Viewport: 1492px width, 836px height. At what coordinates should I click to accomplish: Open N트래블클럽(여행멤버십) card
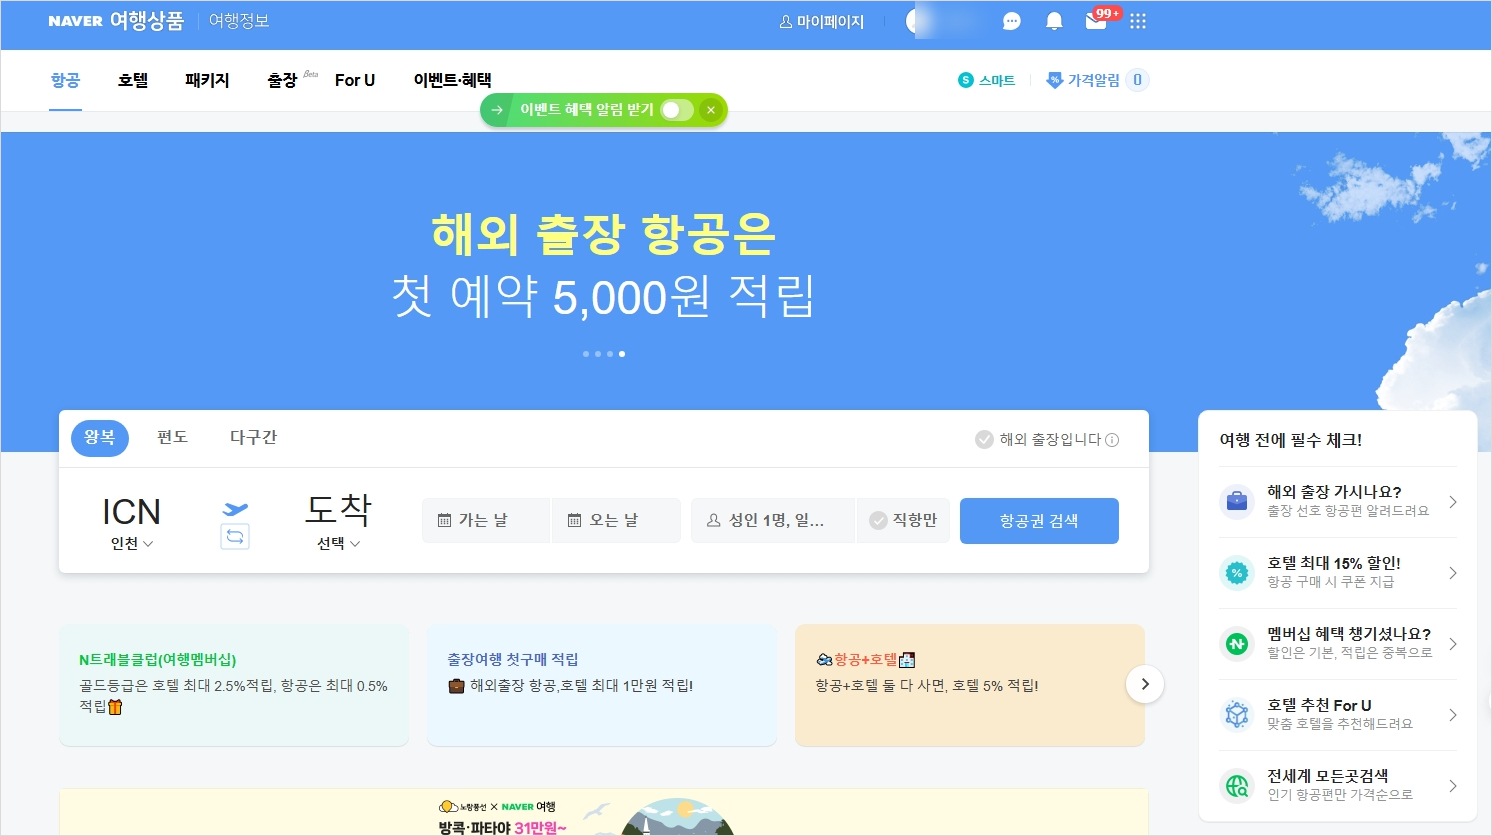[234, 685]
